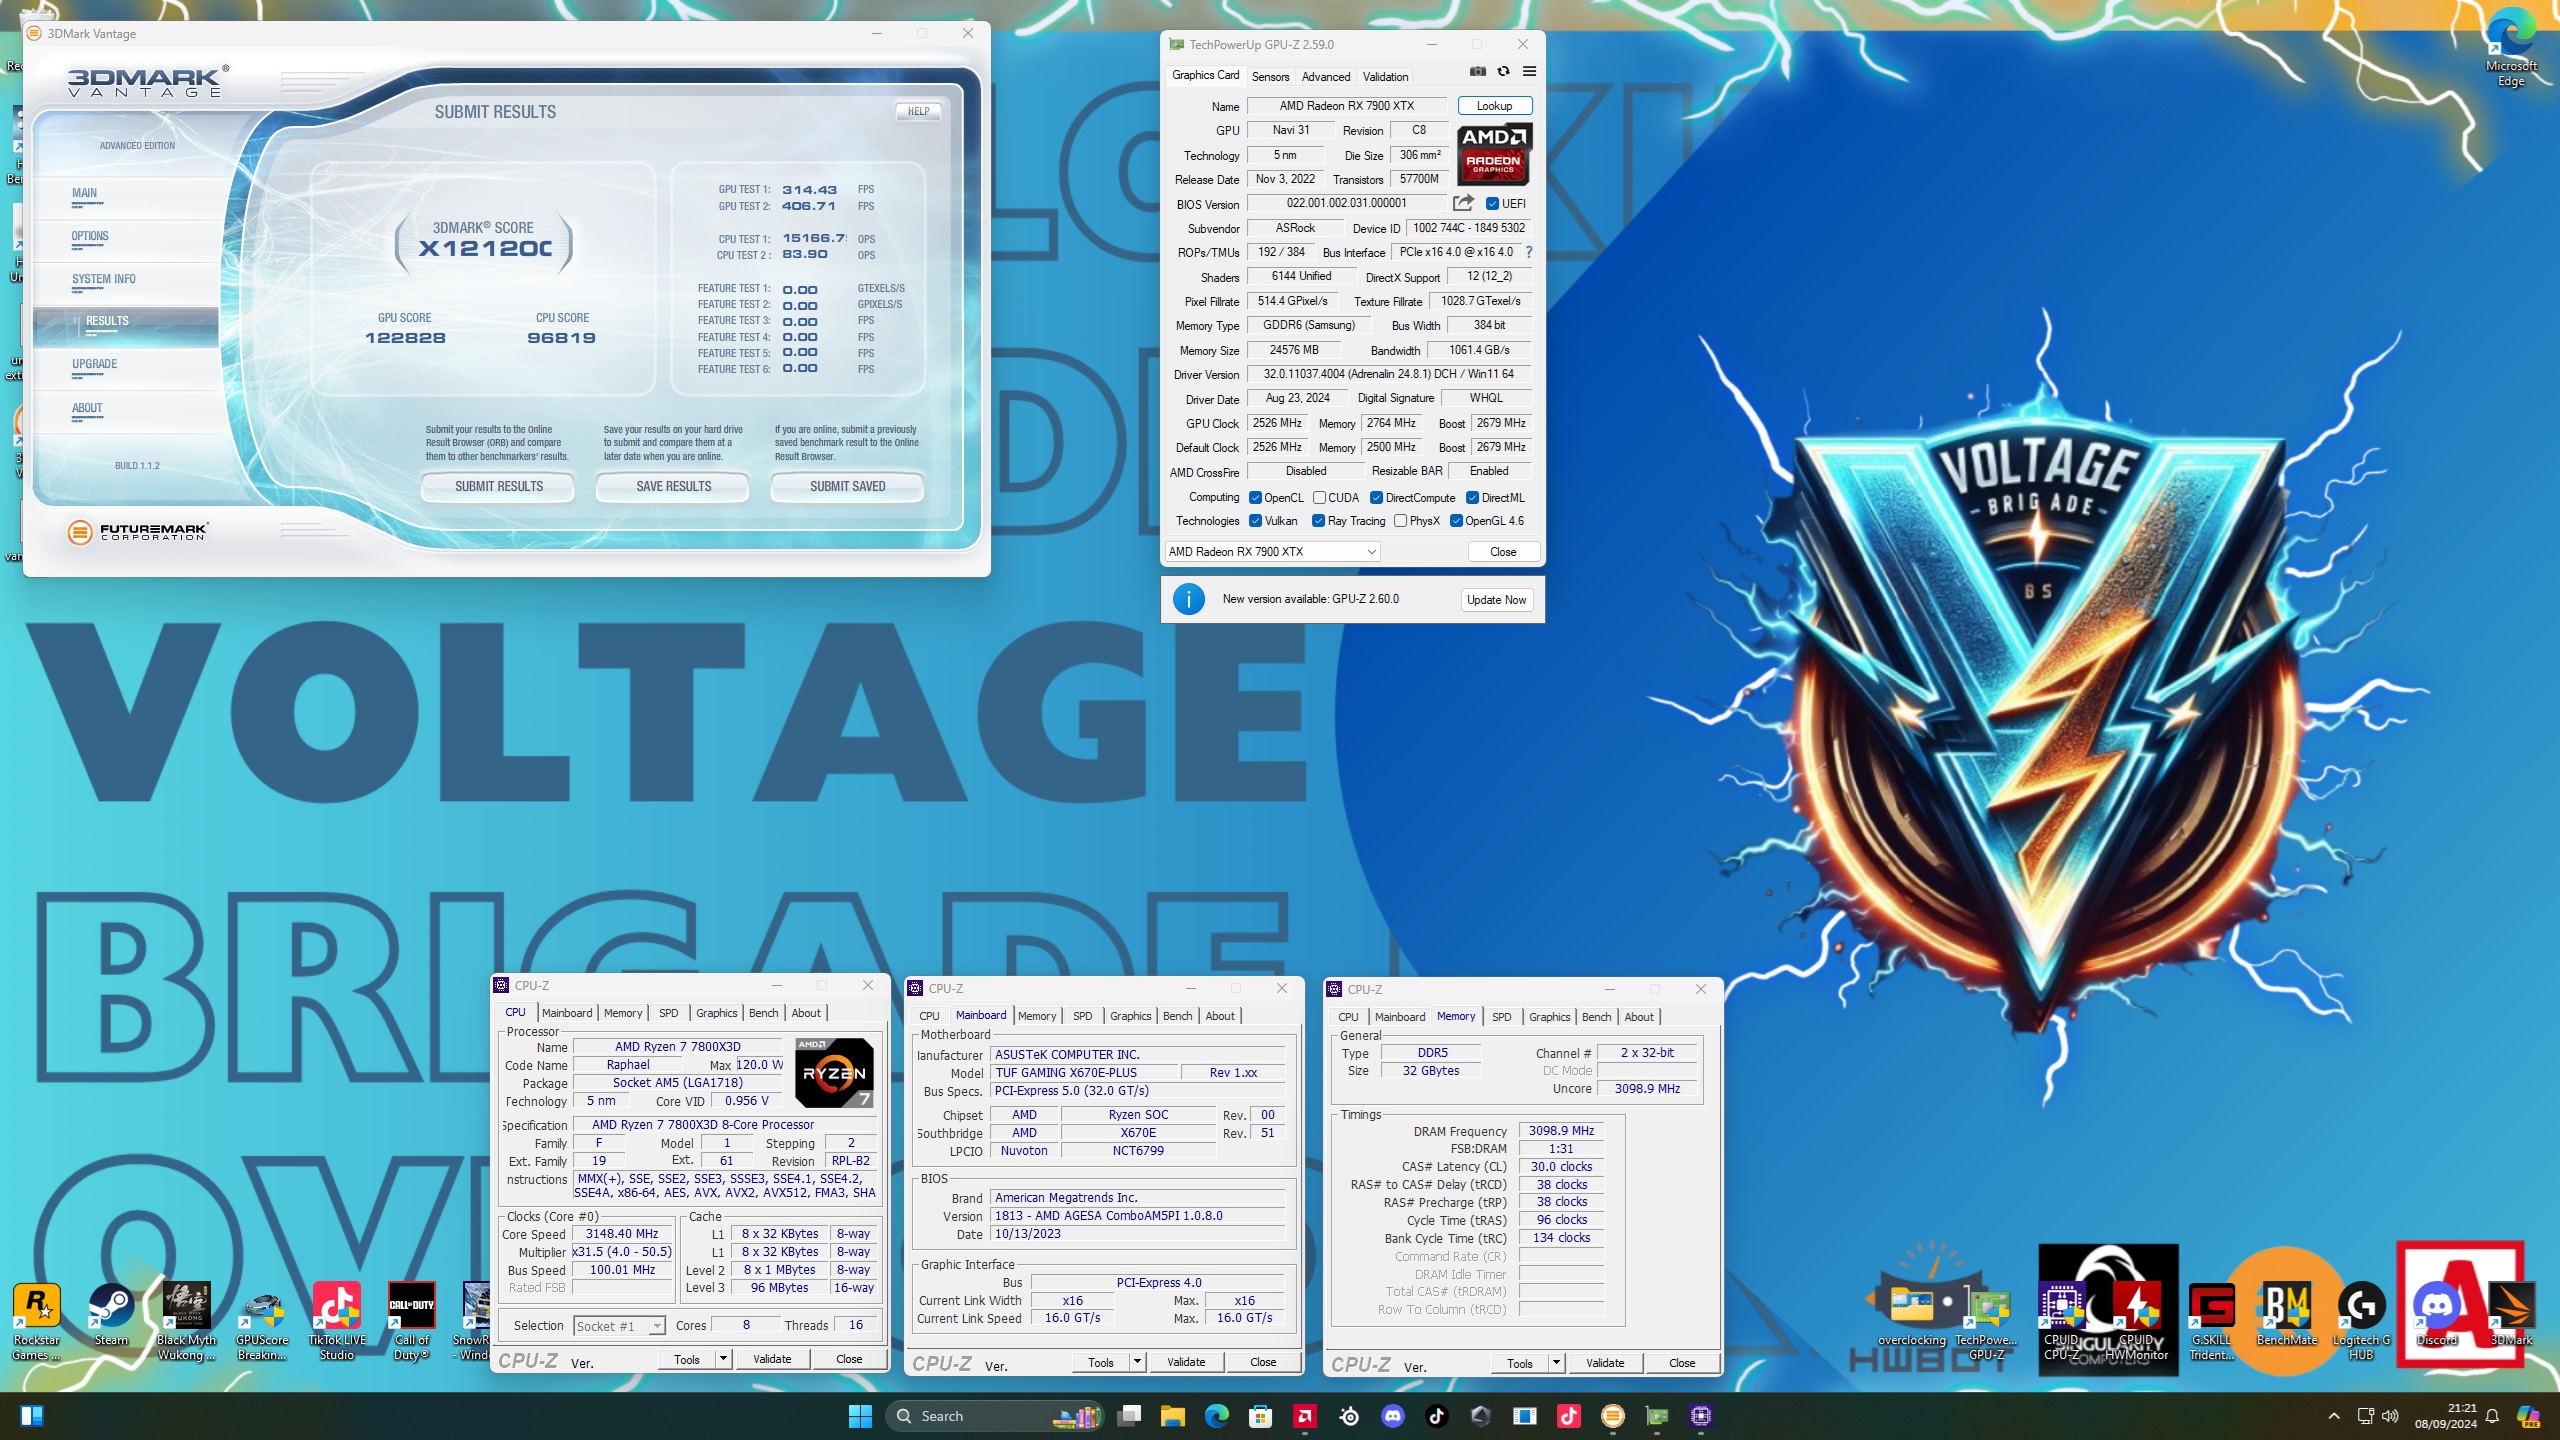Toggle the OpenGL 4.6 checkbox
The width and height of the screenshot is (2560, 1440).
(x=1456, y=520)
